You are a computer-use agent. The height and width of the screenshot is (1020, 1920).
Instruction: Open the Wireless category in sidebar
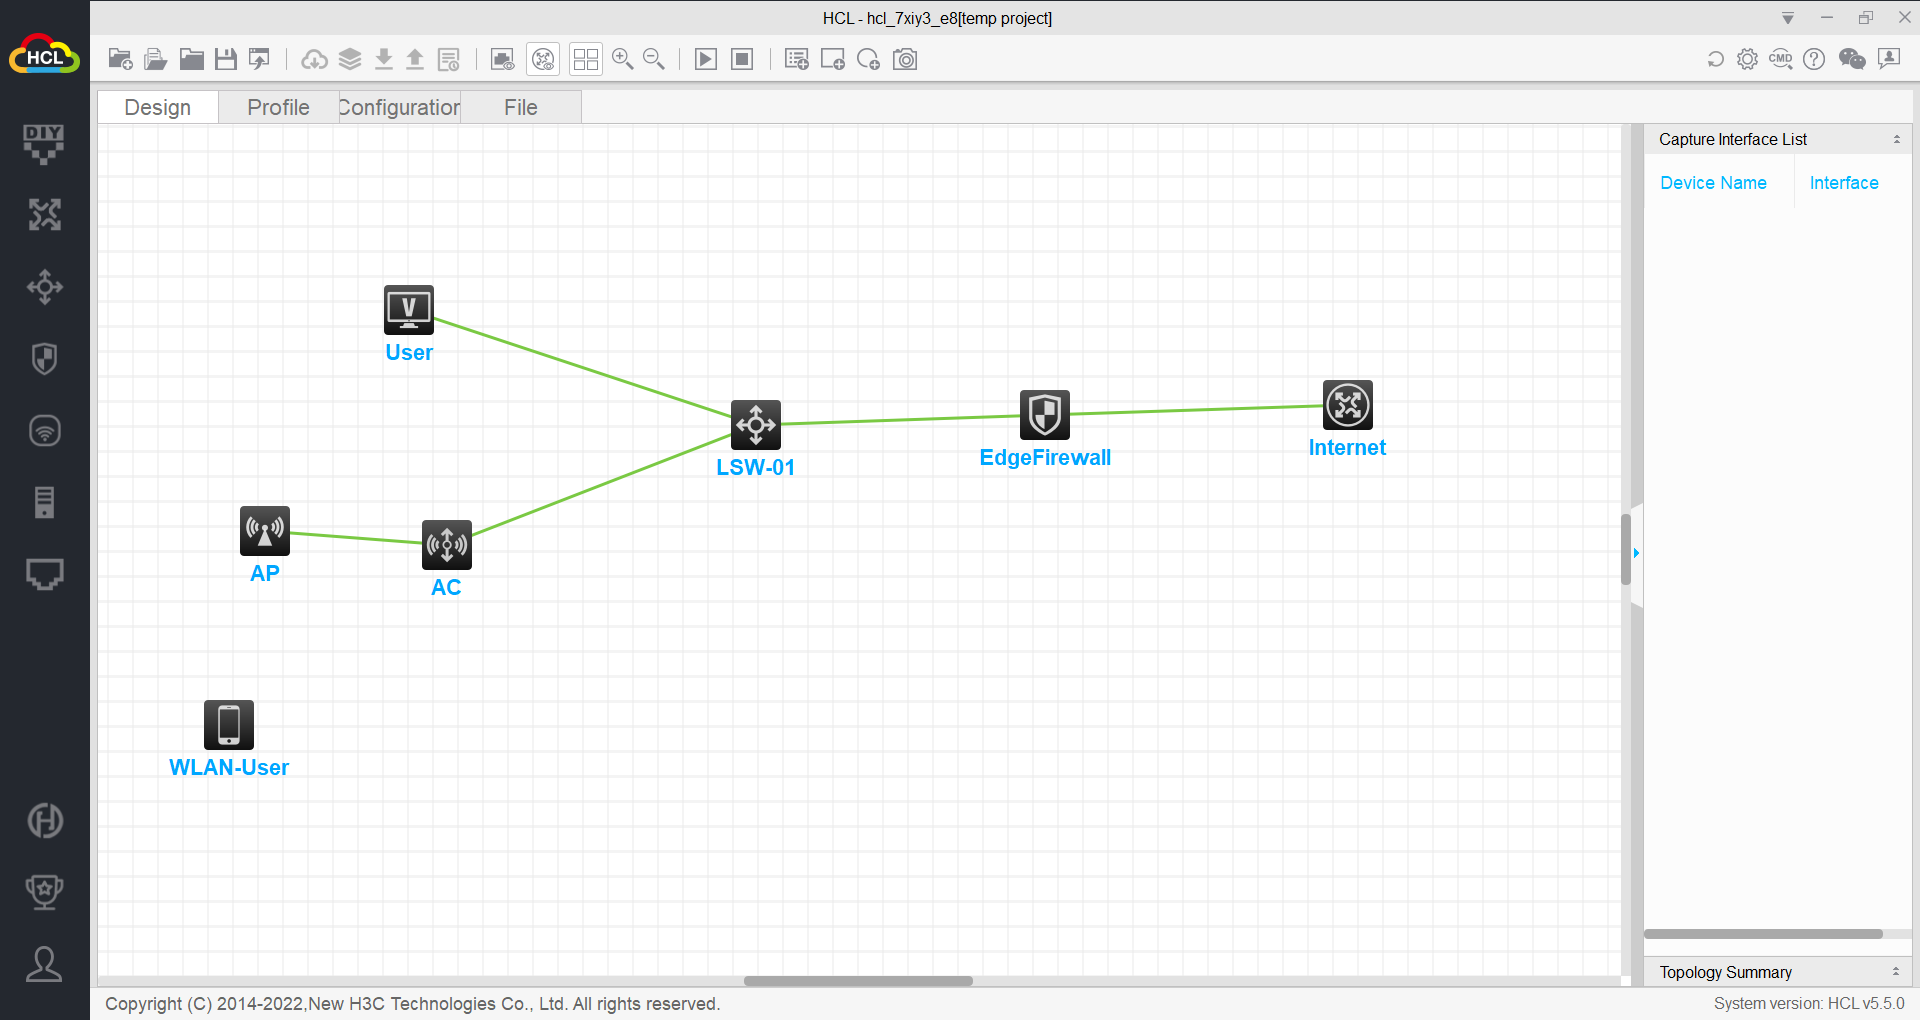44,431
